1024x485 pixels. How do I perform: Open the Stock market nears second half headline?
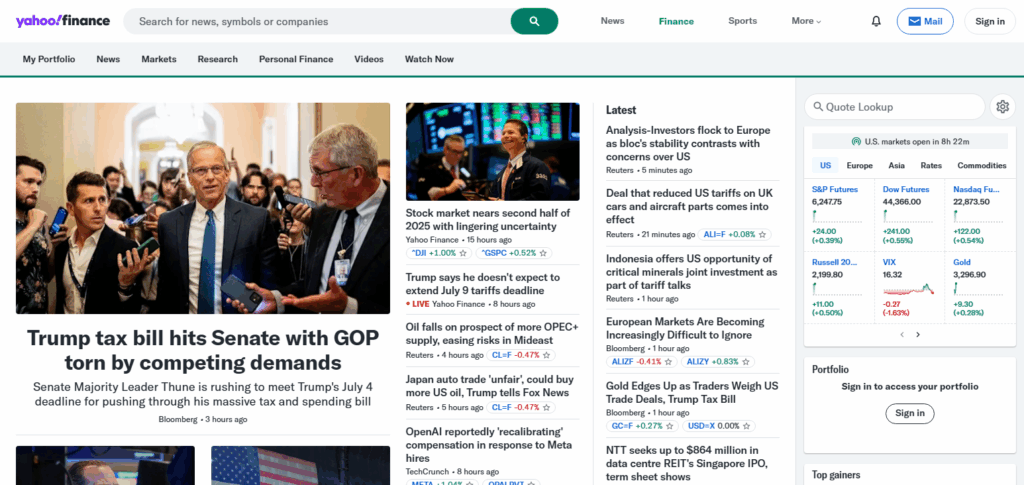tap(488, 220)
